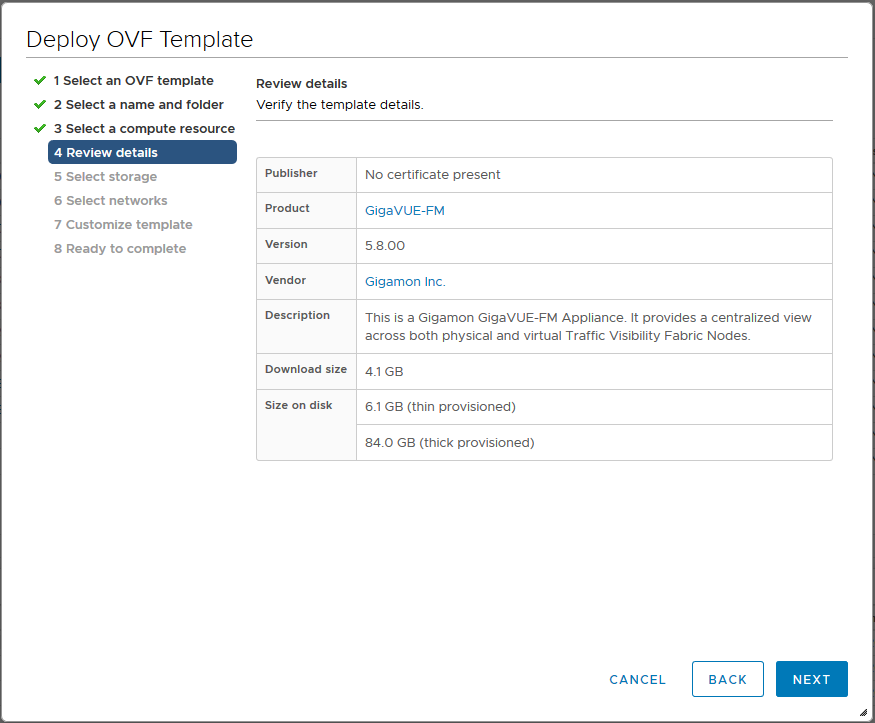Go to step 3 Select a compute resource
This screenshot has height=723, width=875.
(144, 128)
